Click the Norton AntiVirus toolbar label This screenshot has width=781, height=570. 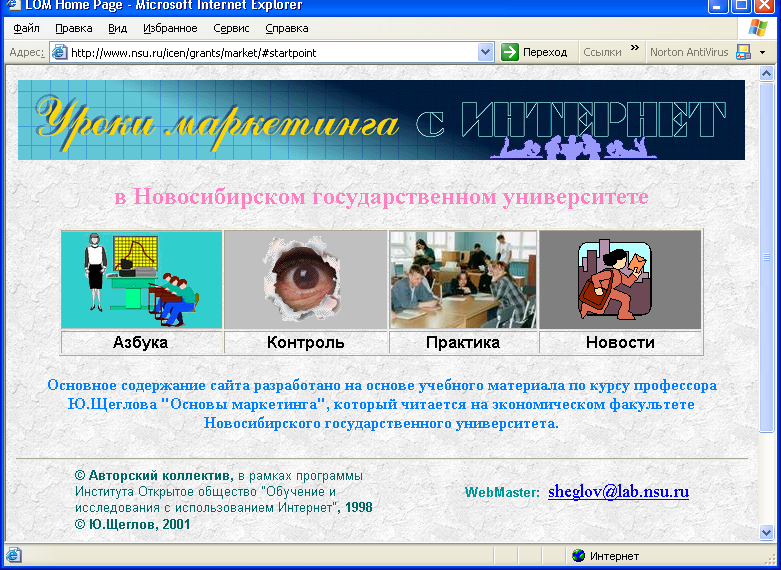(689, 52)
